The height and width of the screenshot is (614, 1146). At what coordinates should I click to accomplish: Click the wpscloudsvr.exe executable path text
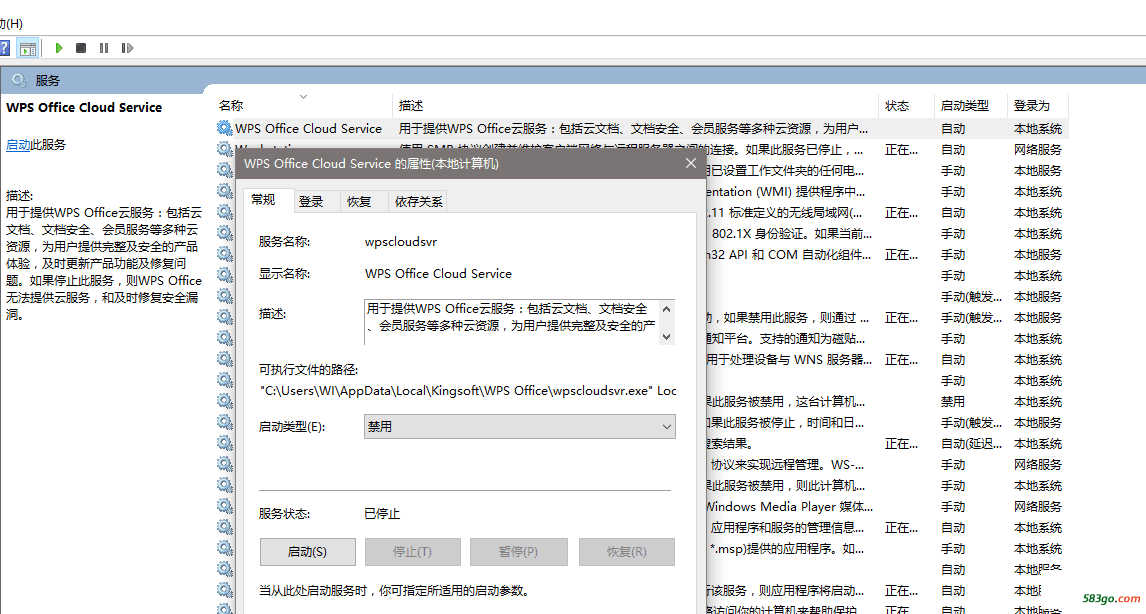pyautogui.click(x=468, y=391)
